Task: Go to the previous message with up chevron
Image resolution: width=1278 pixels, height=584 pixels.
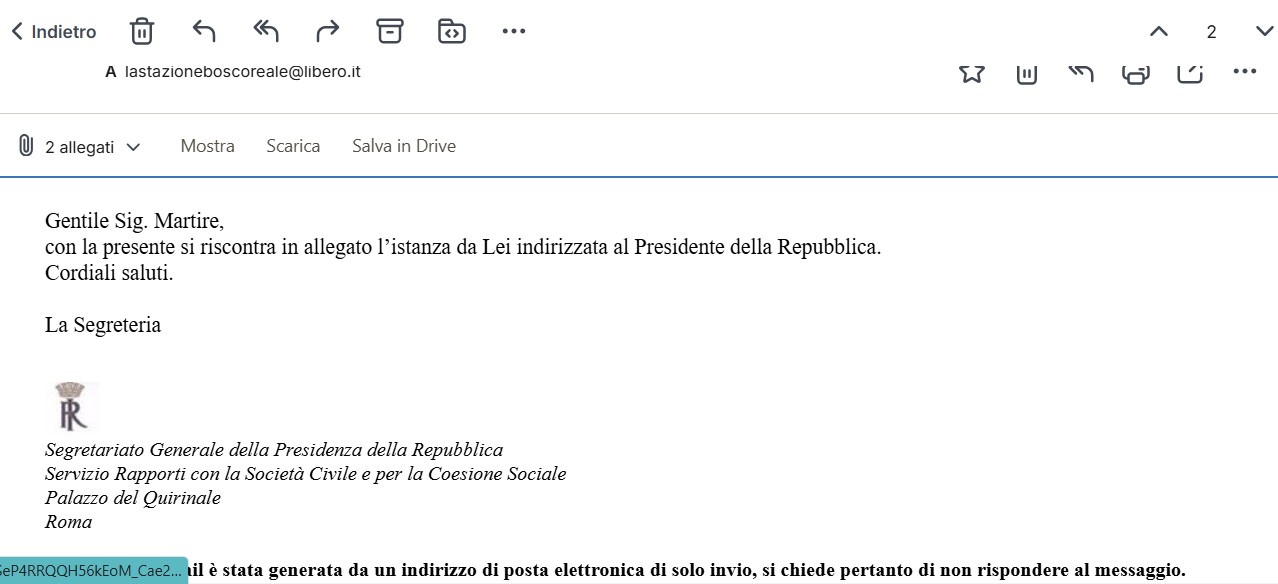Action: (1159, 32)
